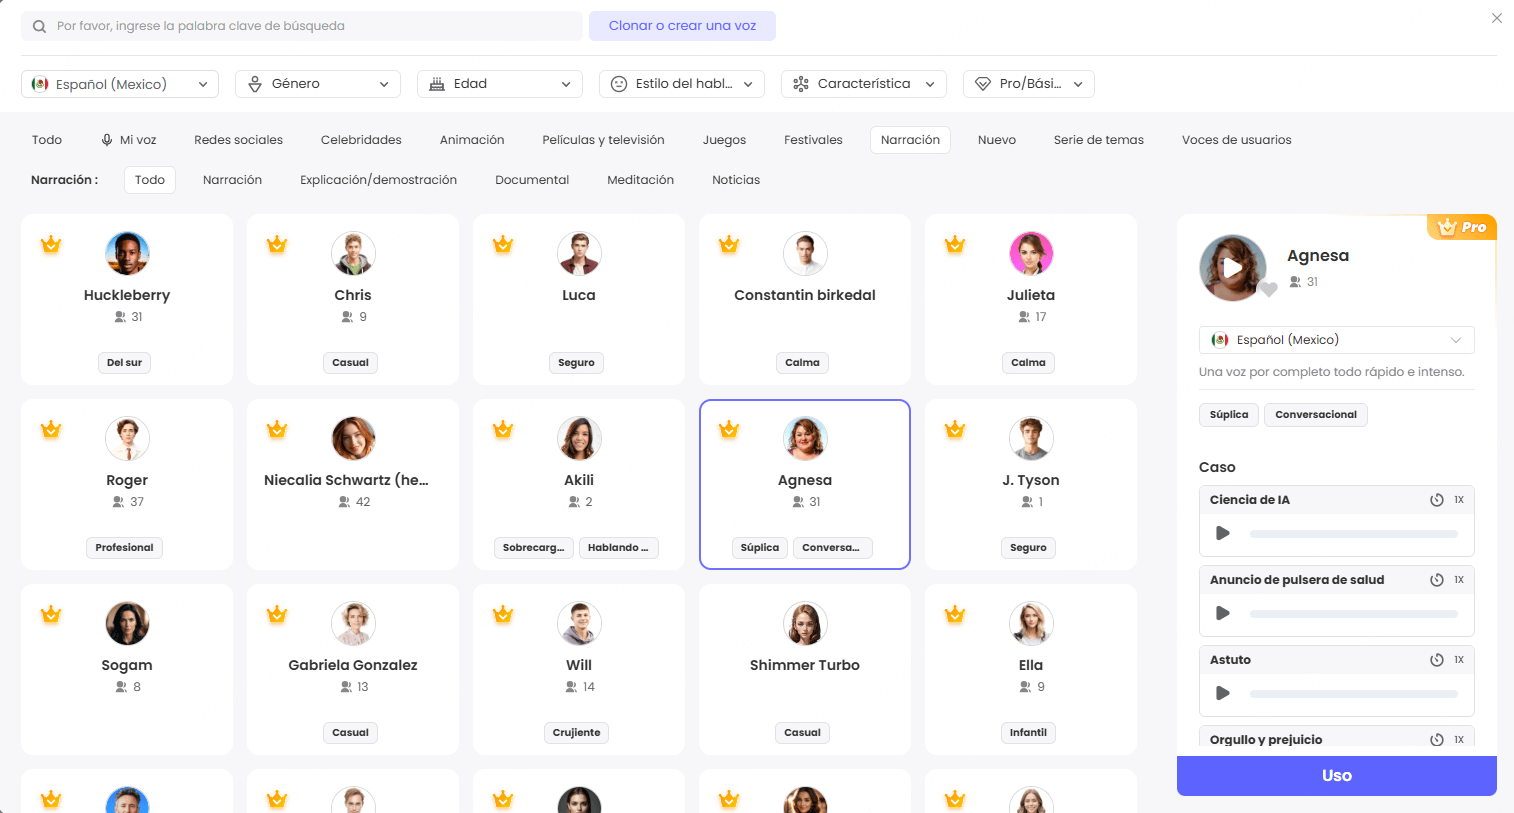Open the Característica filter icon
The width and height of the screenshot is (1514, 813).
(800, 84)
